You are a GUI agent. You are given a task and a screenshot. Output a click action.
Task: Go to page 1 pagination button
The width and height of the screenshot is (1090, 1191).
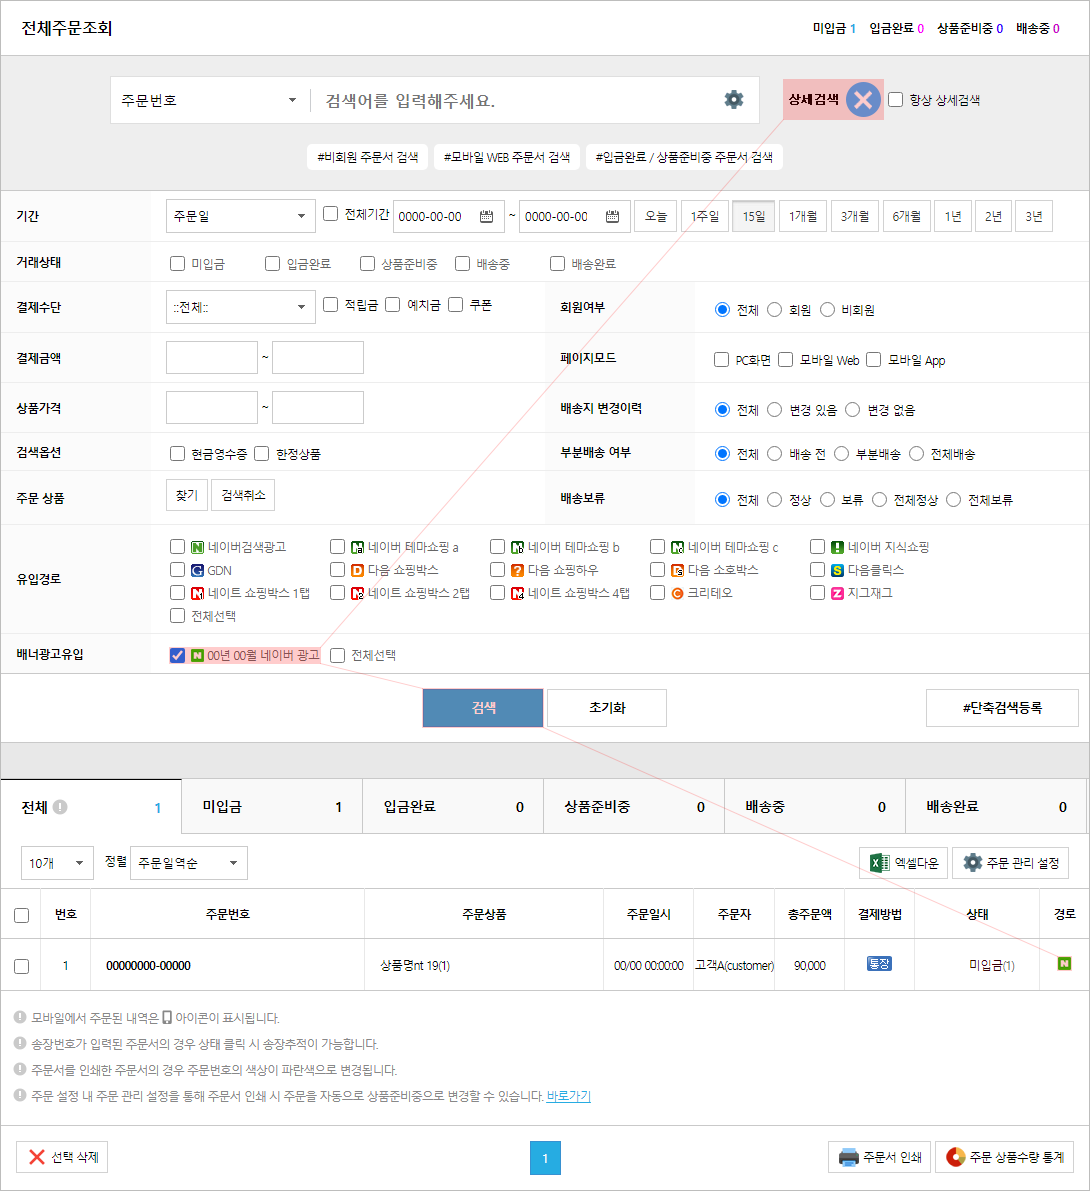[x=545, y=1158]
